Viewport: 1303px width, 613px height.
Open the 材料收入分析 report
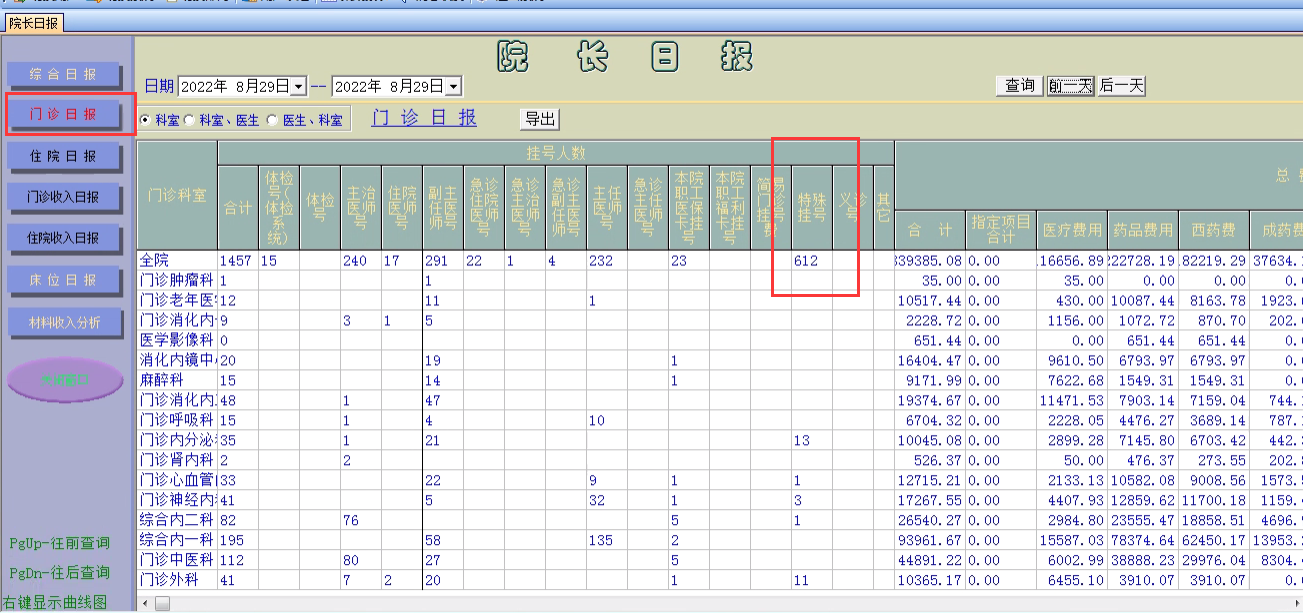click(x=64, y=322)
